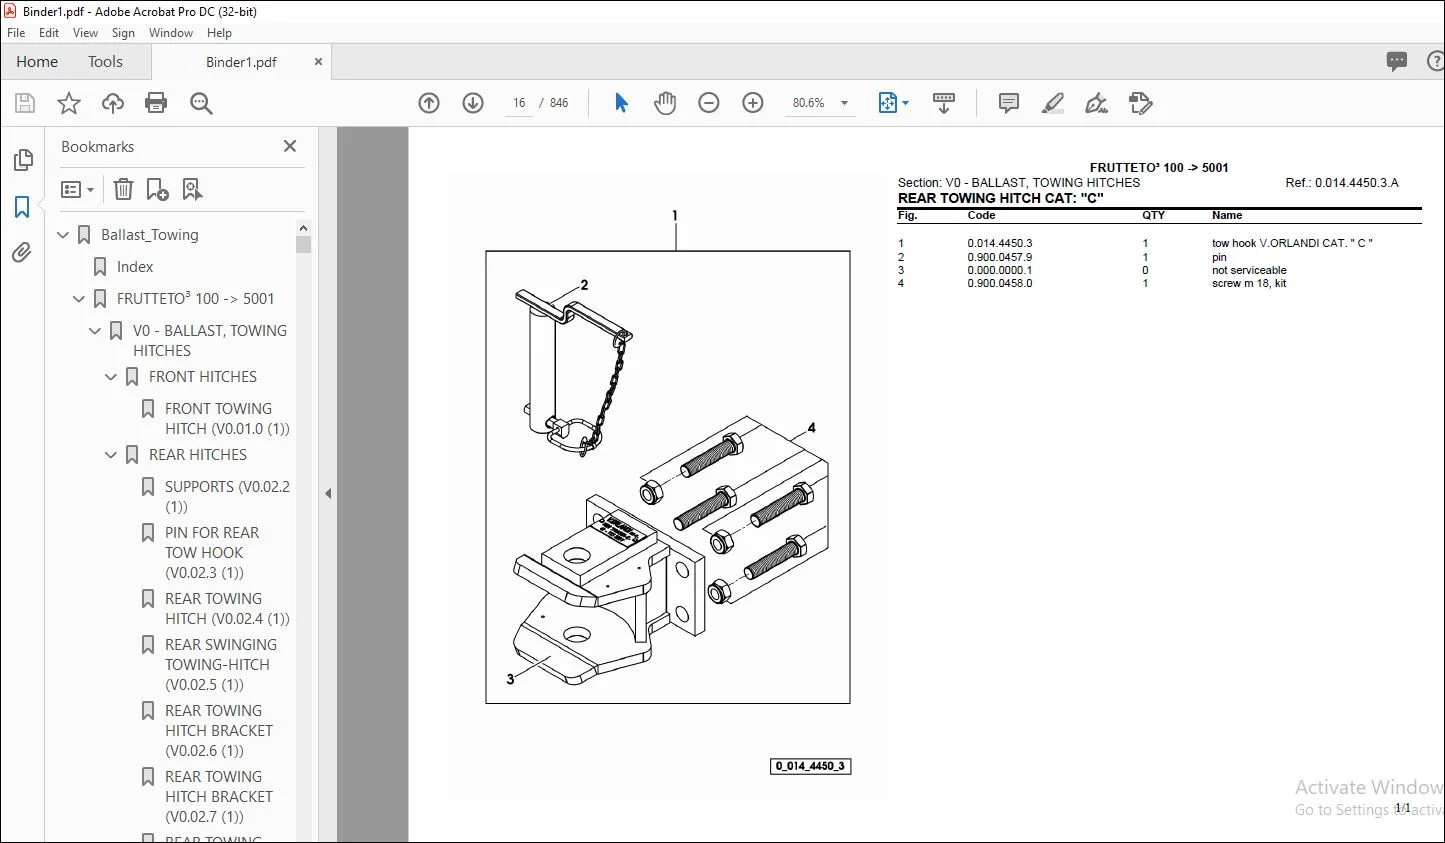Screen dimensions: 1445x843
Task: Click the find current bookmark icon
Action: 192,189
